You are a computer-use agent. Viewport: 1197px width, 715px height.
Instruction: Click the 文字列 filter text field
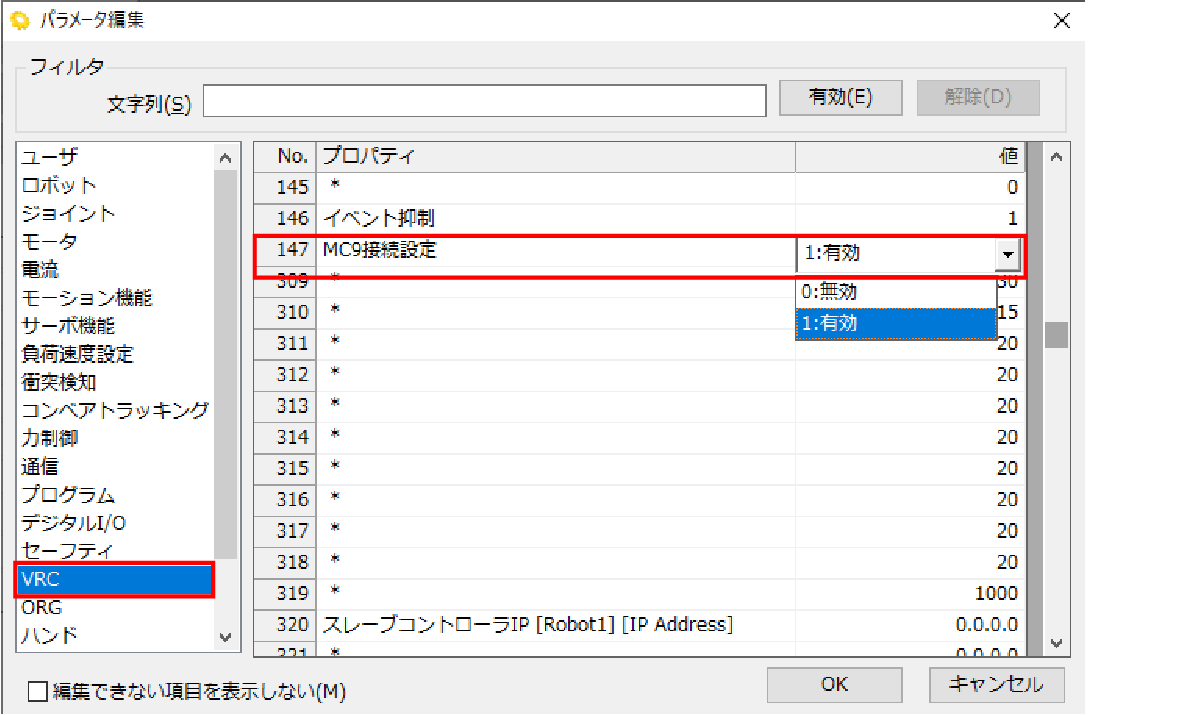pyautogui.click(x=484, y=100)
